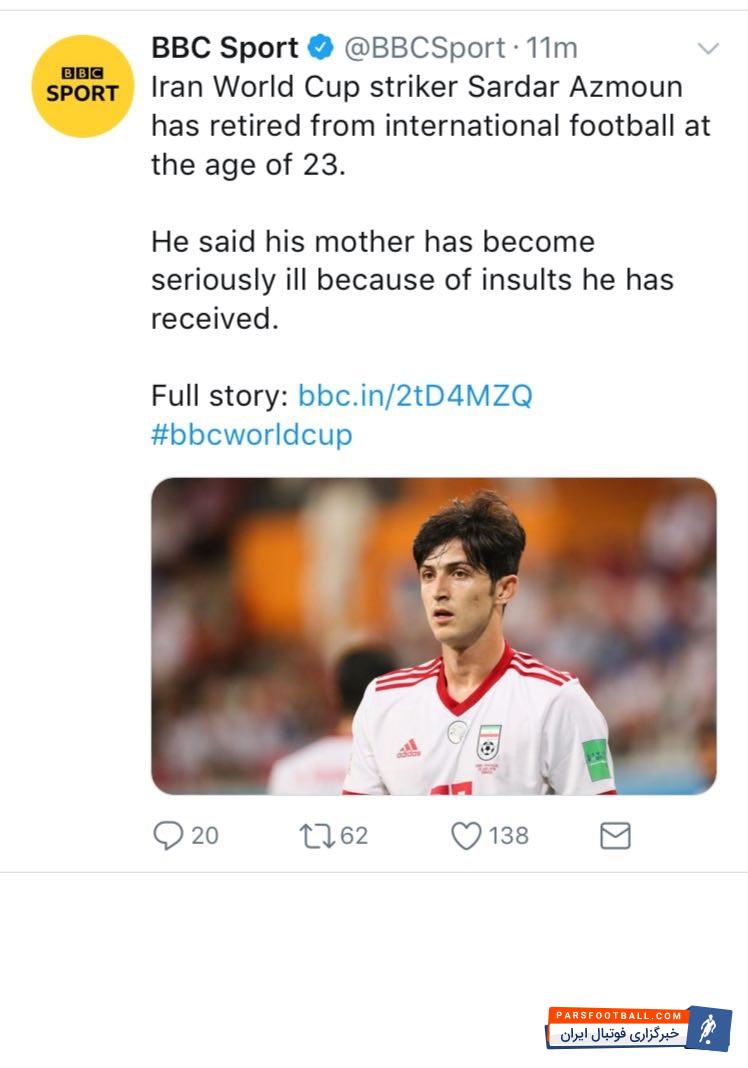The height and width of the screenshot is (1068, 748).
Task: Click the footballer icon in Parsfootball watermark
Action: (711, 1028)
